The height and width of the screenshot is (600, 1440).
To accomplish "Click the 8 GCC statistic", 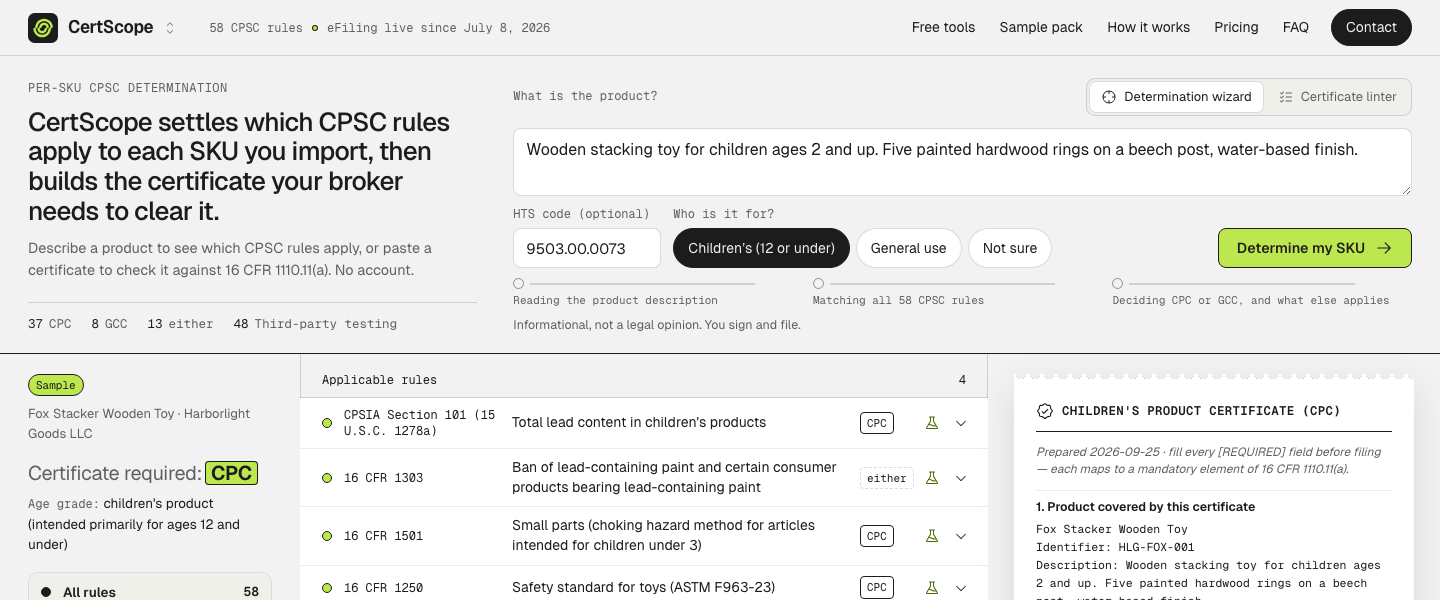I will (x=109, y=324).
